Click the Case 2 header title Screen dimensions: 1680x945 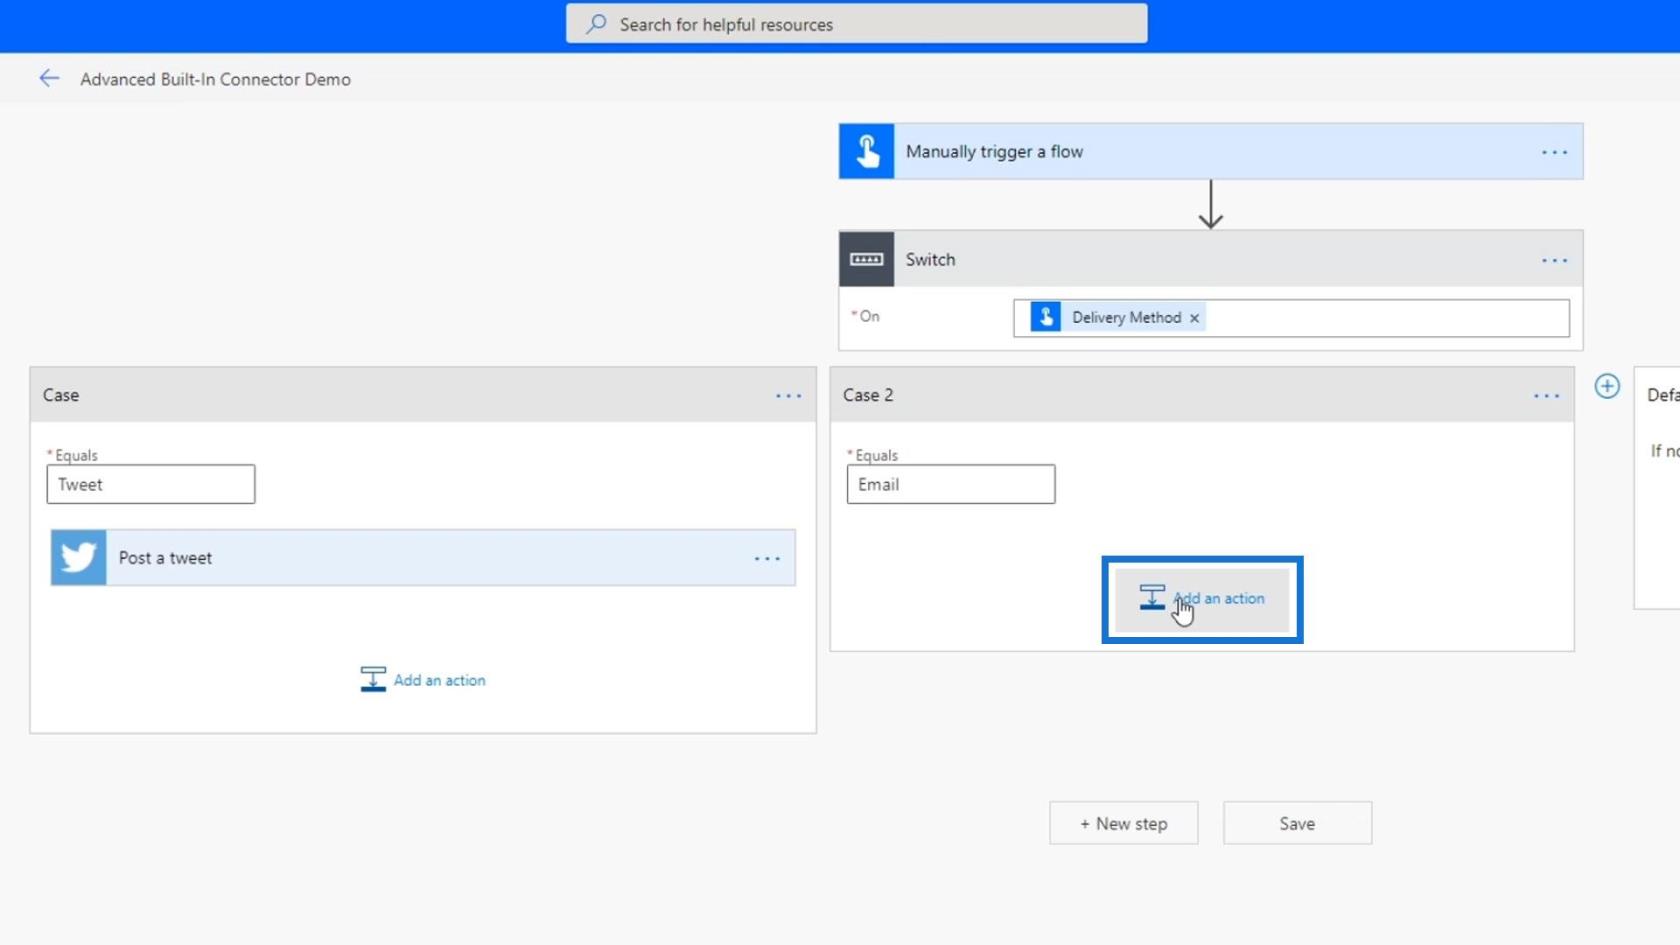[x=868, y=395]
